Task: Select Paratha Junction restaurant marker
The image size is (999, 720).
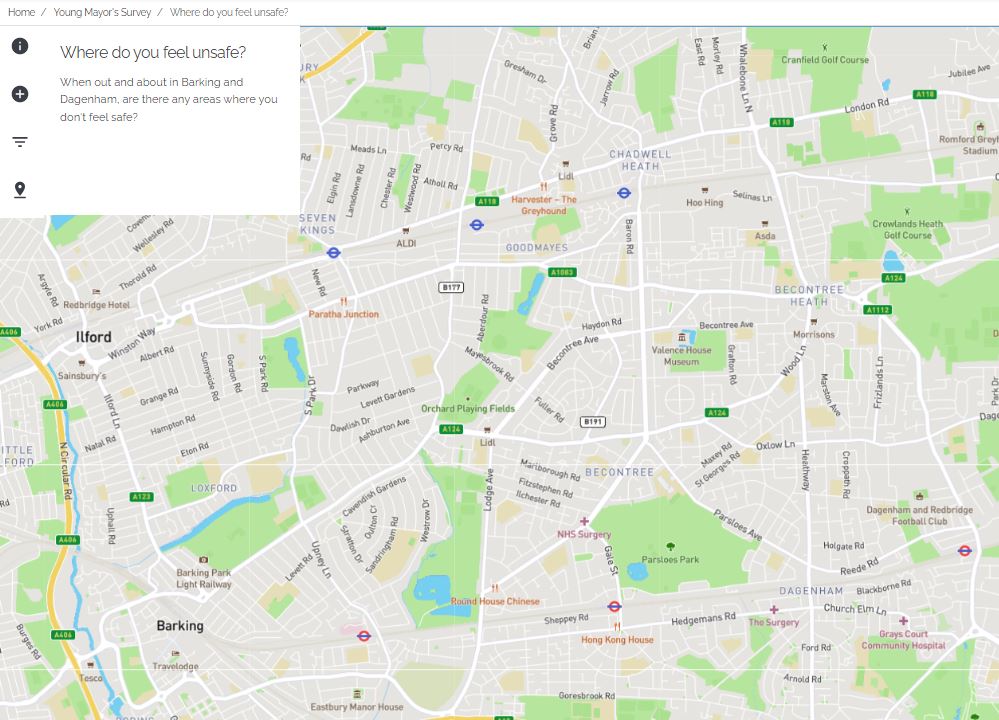Action: tap(343, 301)
